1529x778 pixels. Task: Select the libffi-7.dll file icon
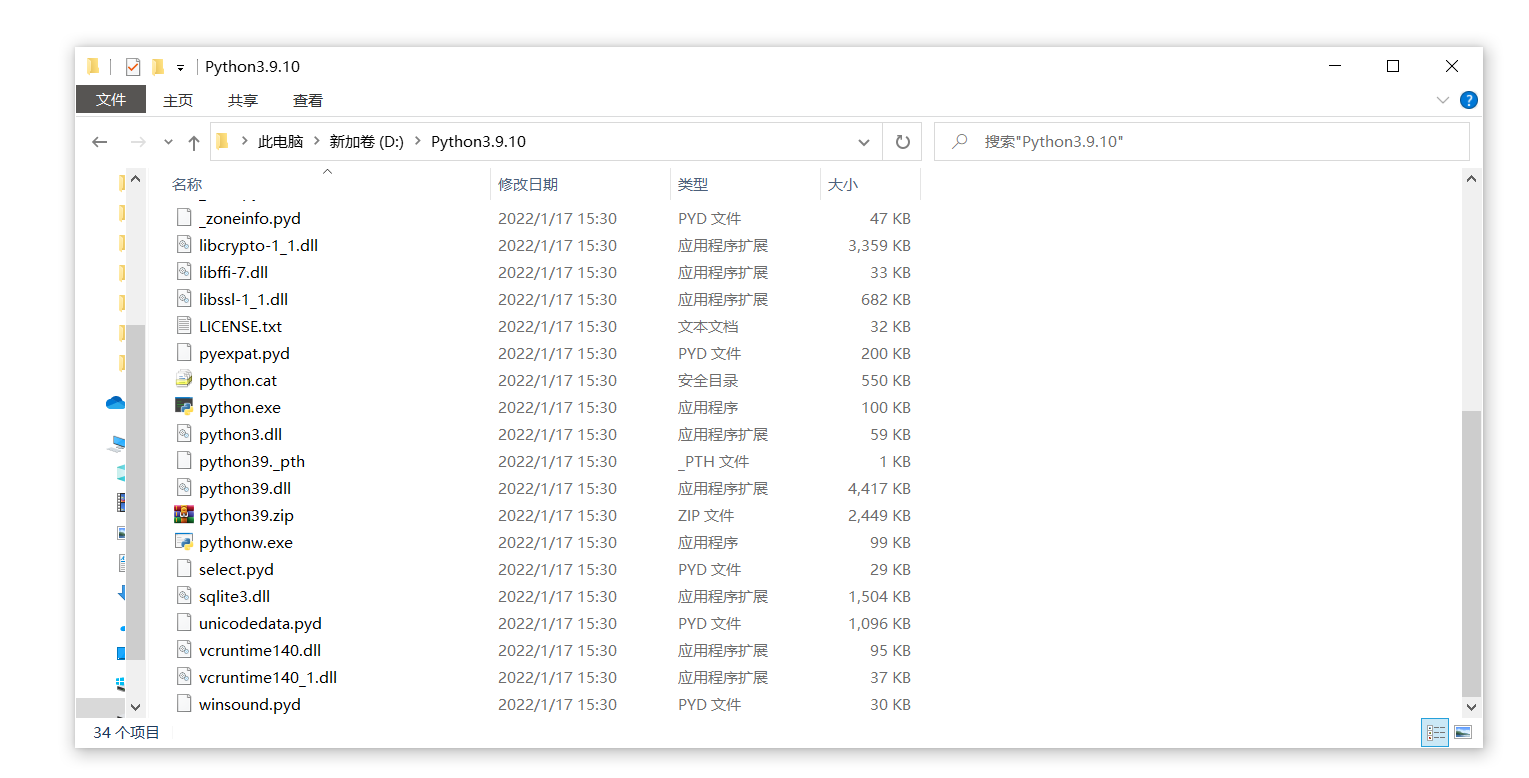point(183,272)
